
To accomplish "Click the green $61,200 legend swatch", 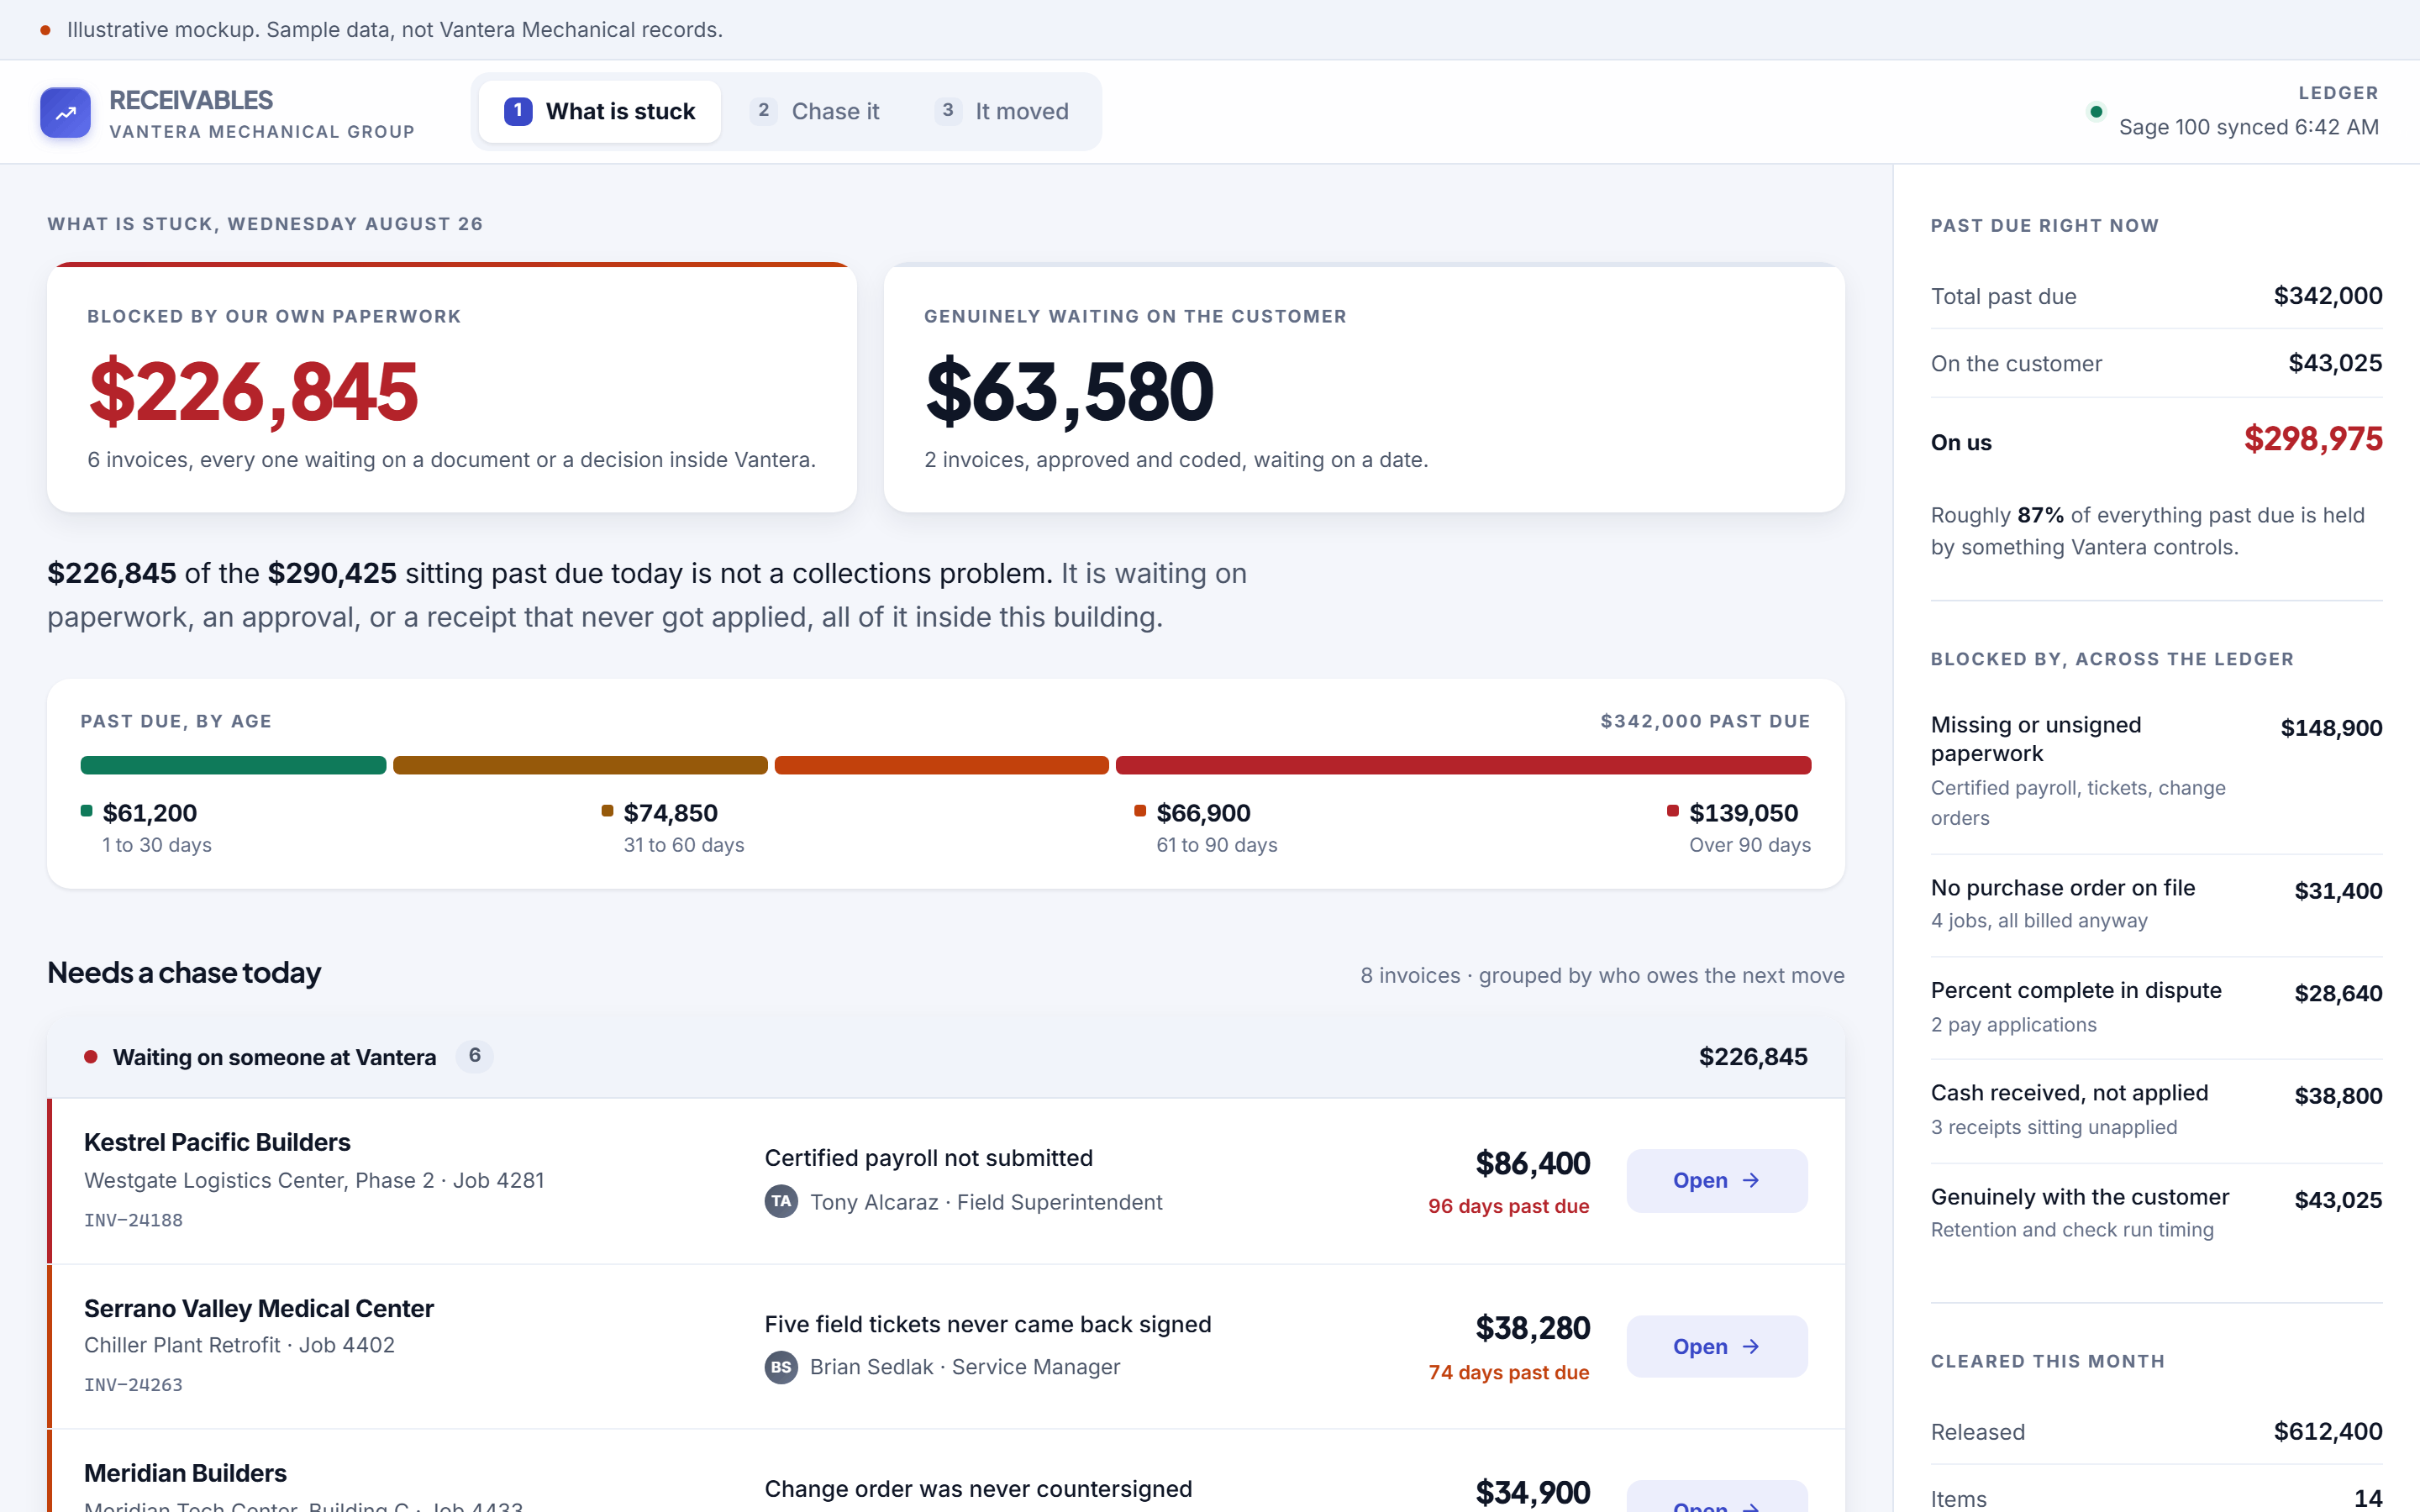I will (87, 811).
